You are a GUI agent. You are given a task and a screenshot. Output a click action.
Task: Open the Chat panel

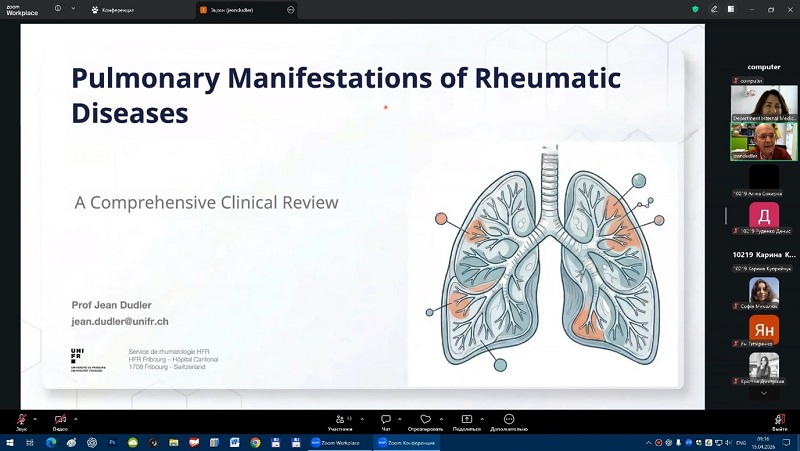386,419
